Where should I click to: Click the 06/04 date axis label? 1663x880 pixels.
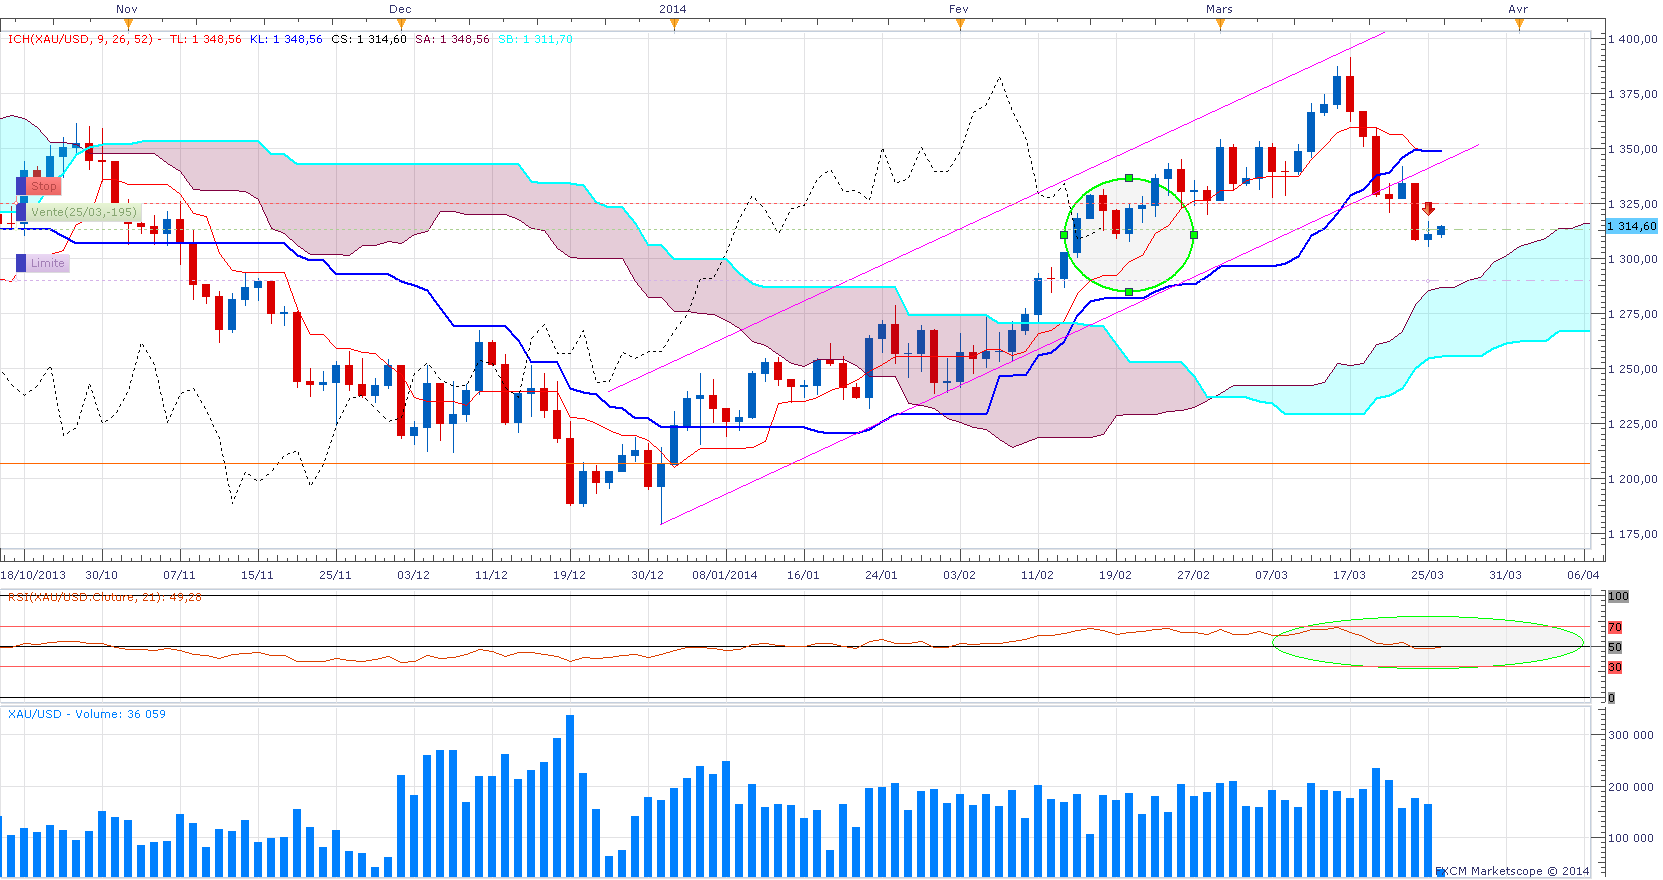pyautogui.click(x=1584, y=575)
